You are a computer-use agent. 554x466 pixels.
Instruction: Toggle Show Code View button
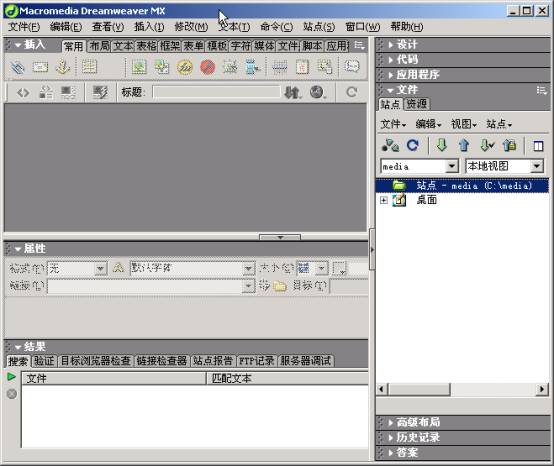coord(23,93)
